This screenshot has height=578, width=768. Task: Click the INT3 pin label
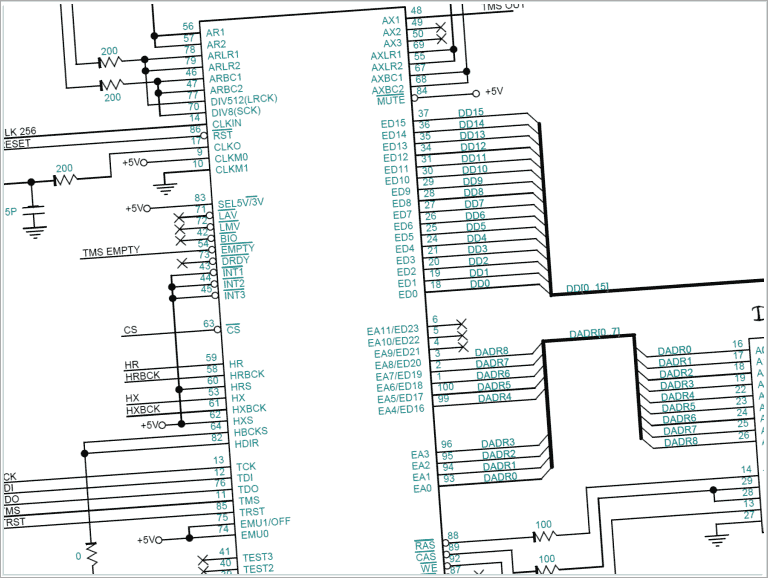[x=234, y=295]
